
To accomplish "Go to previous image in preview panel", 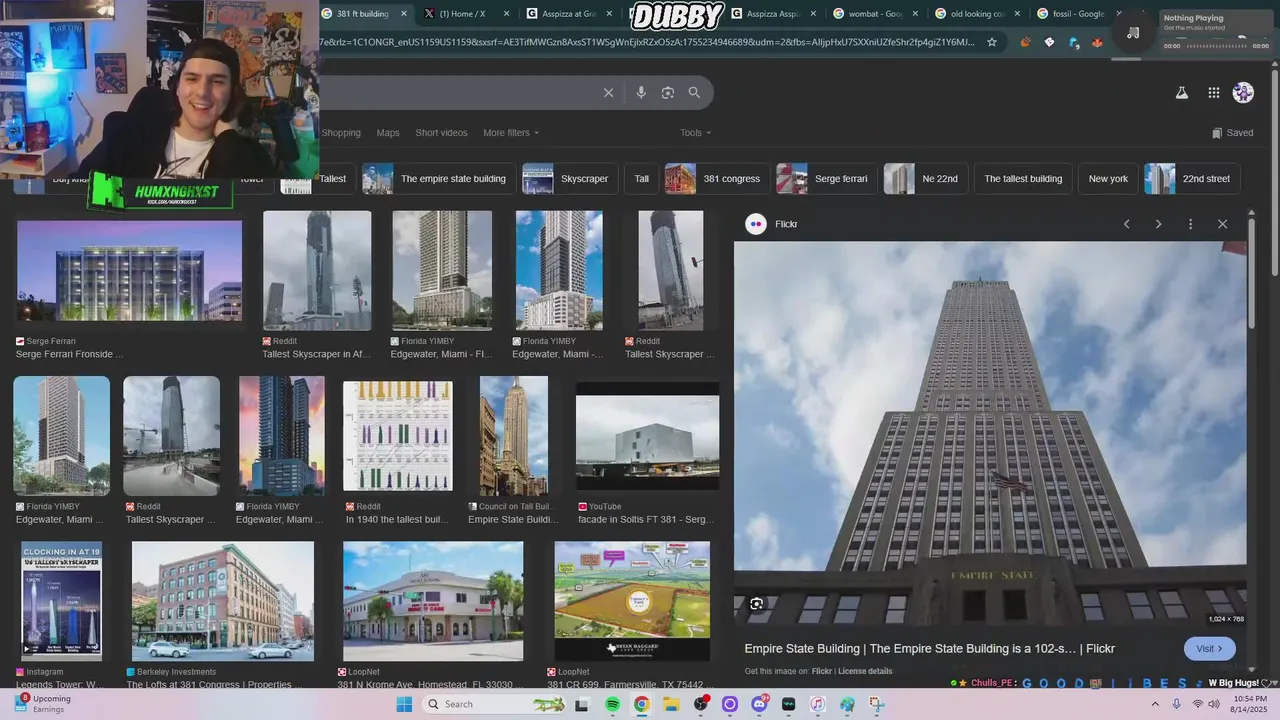I will [1126, 224].
